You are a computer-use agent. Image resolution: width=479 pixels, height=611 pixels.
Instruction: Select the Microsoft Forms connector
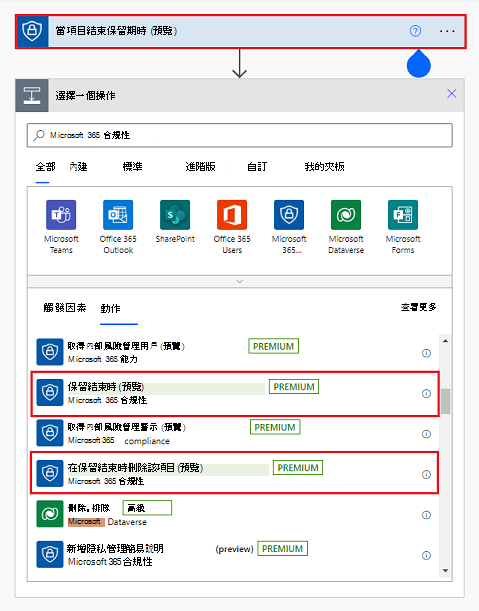403,215
